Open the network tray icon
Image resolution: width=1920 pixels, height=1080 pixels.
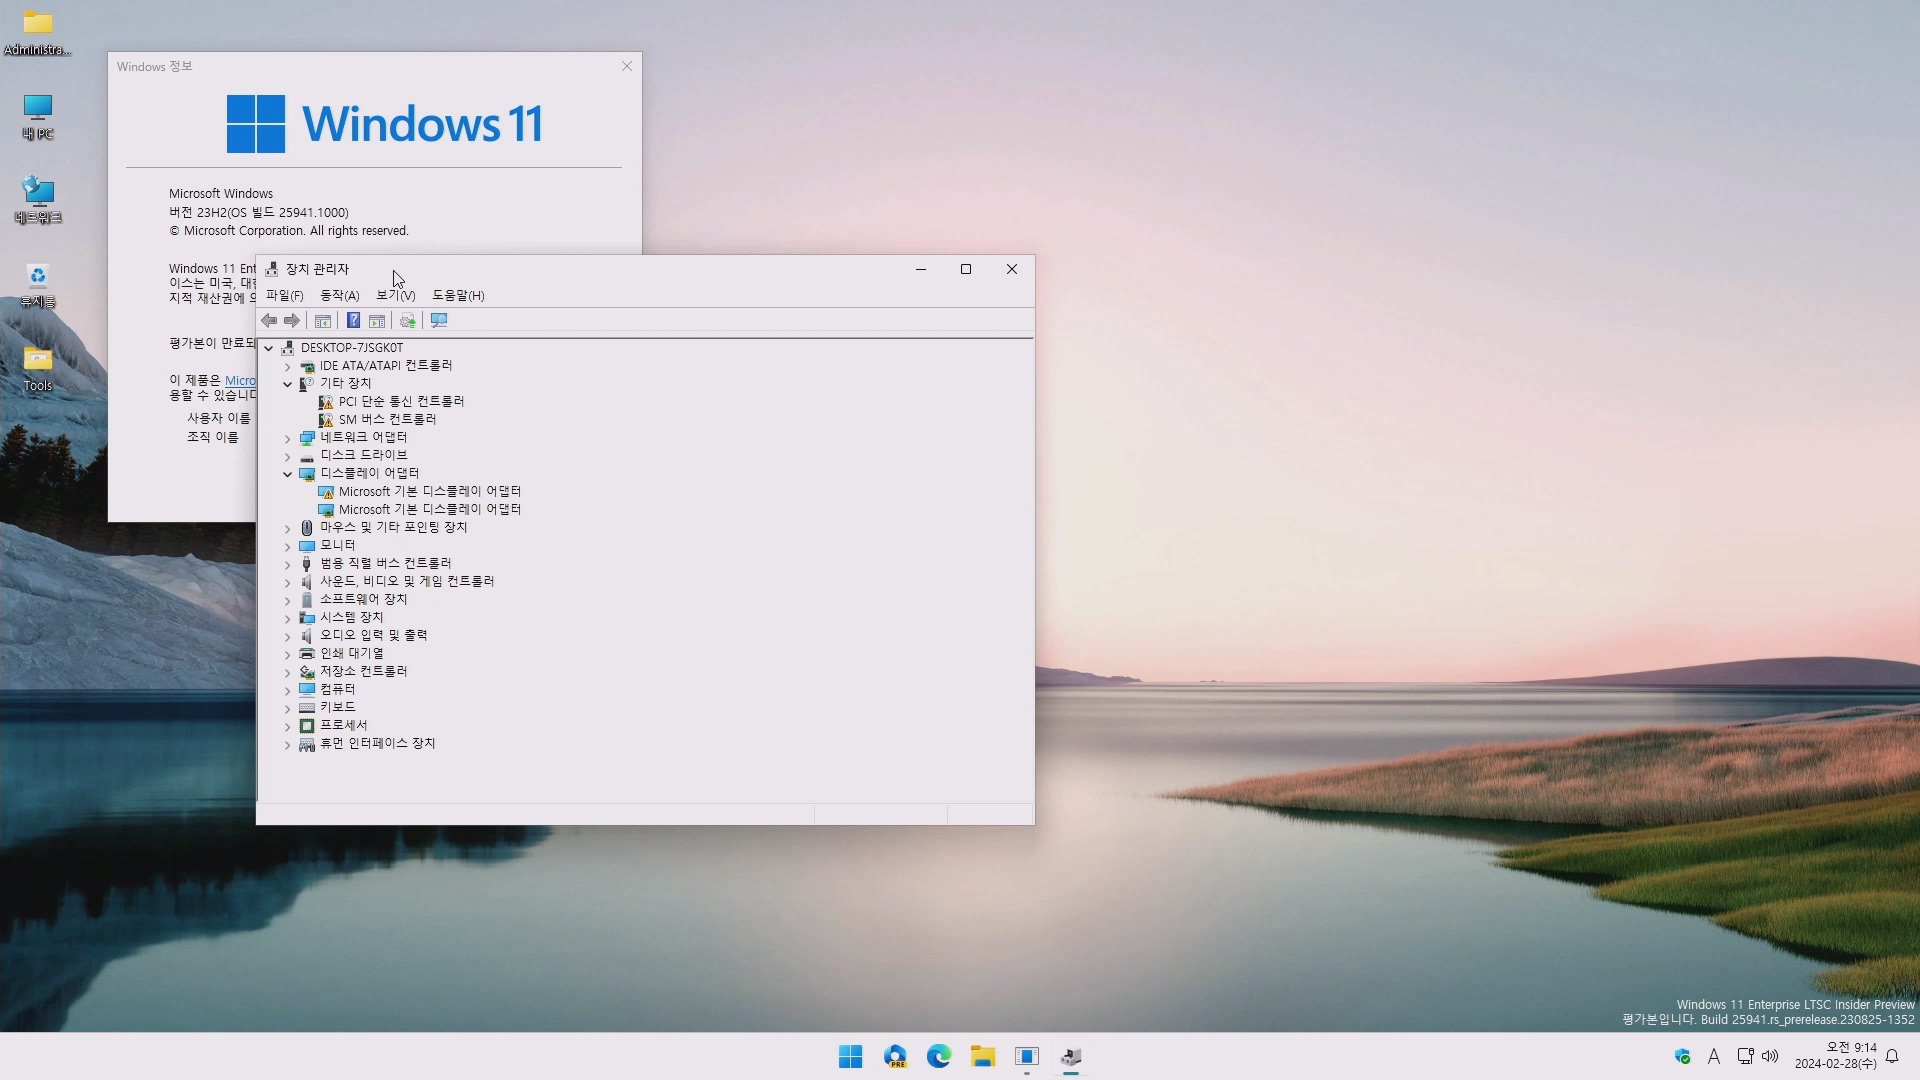tap(1745, 1057)
